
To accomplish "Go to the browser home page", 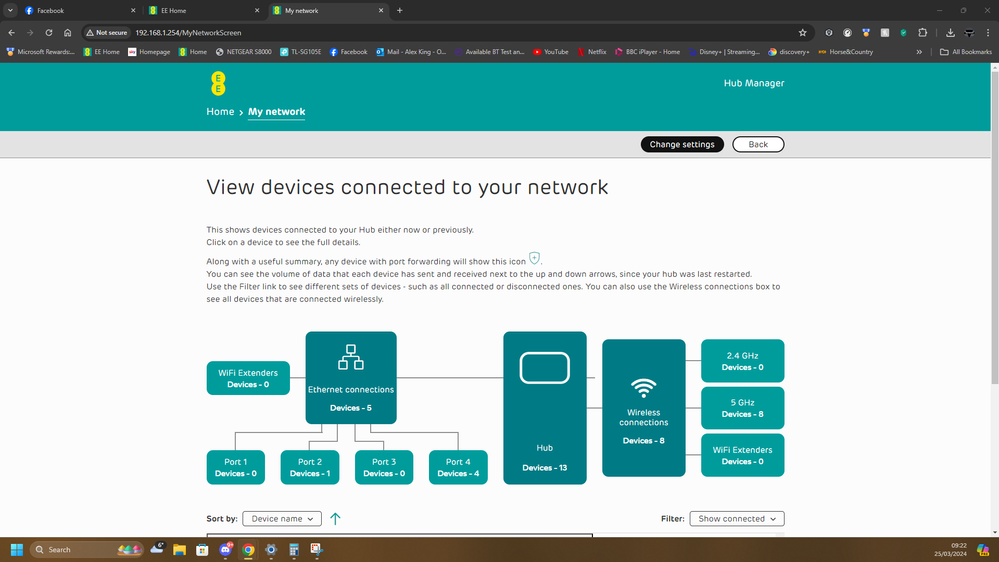I will [68, 32].
